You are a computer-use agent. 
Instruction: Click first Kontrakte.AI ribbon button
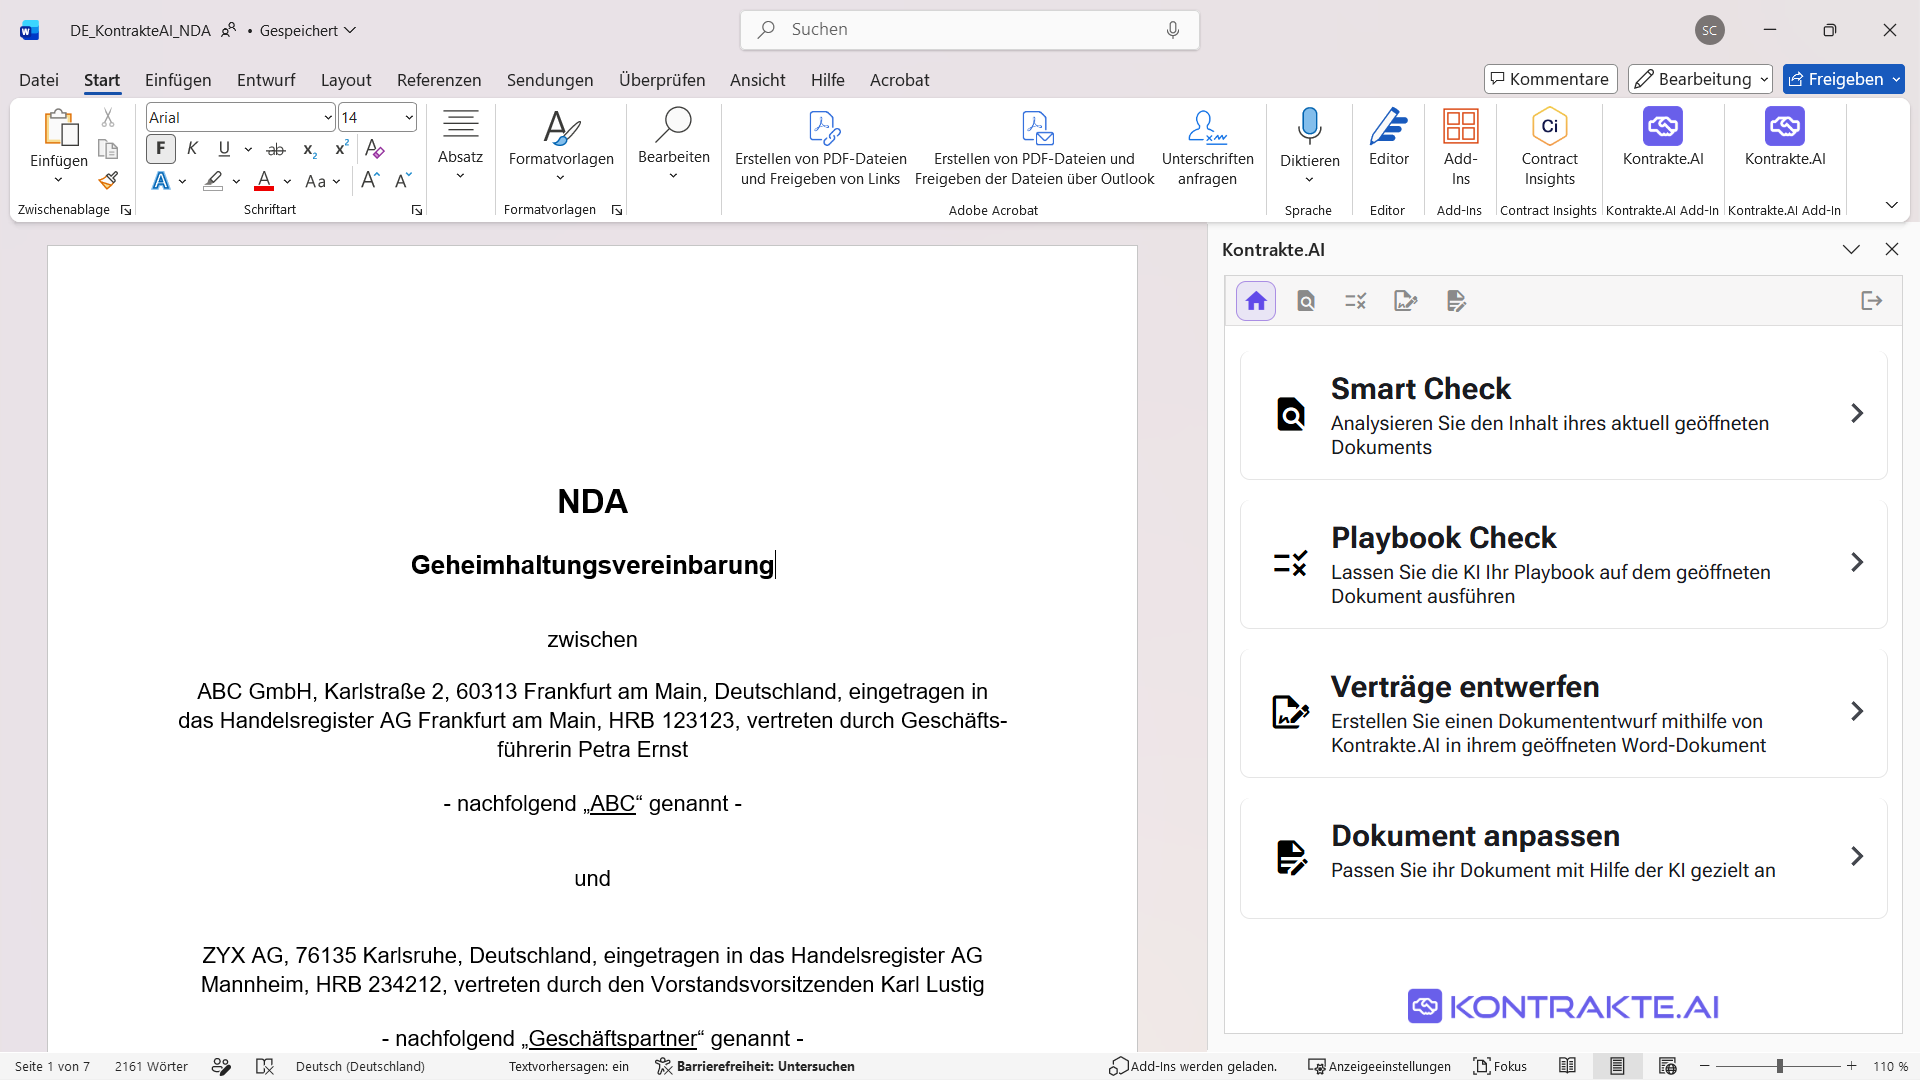1662,138
